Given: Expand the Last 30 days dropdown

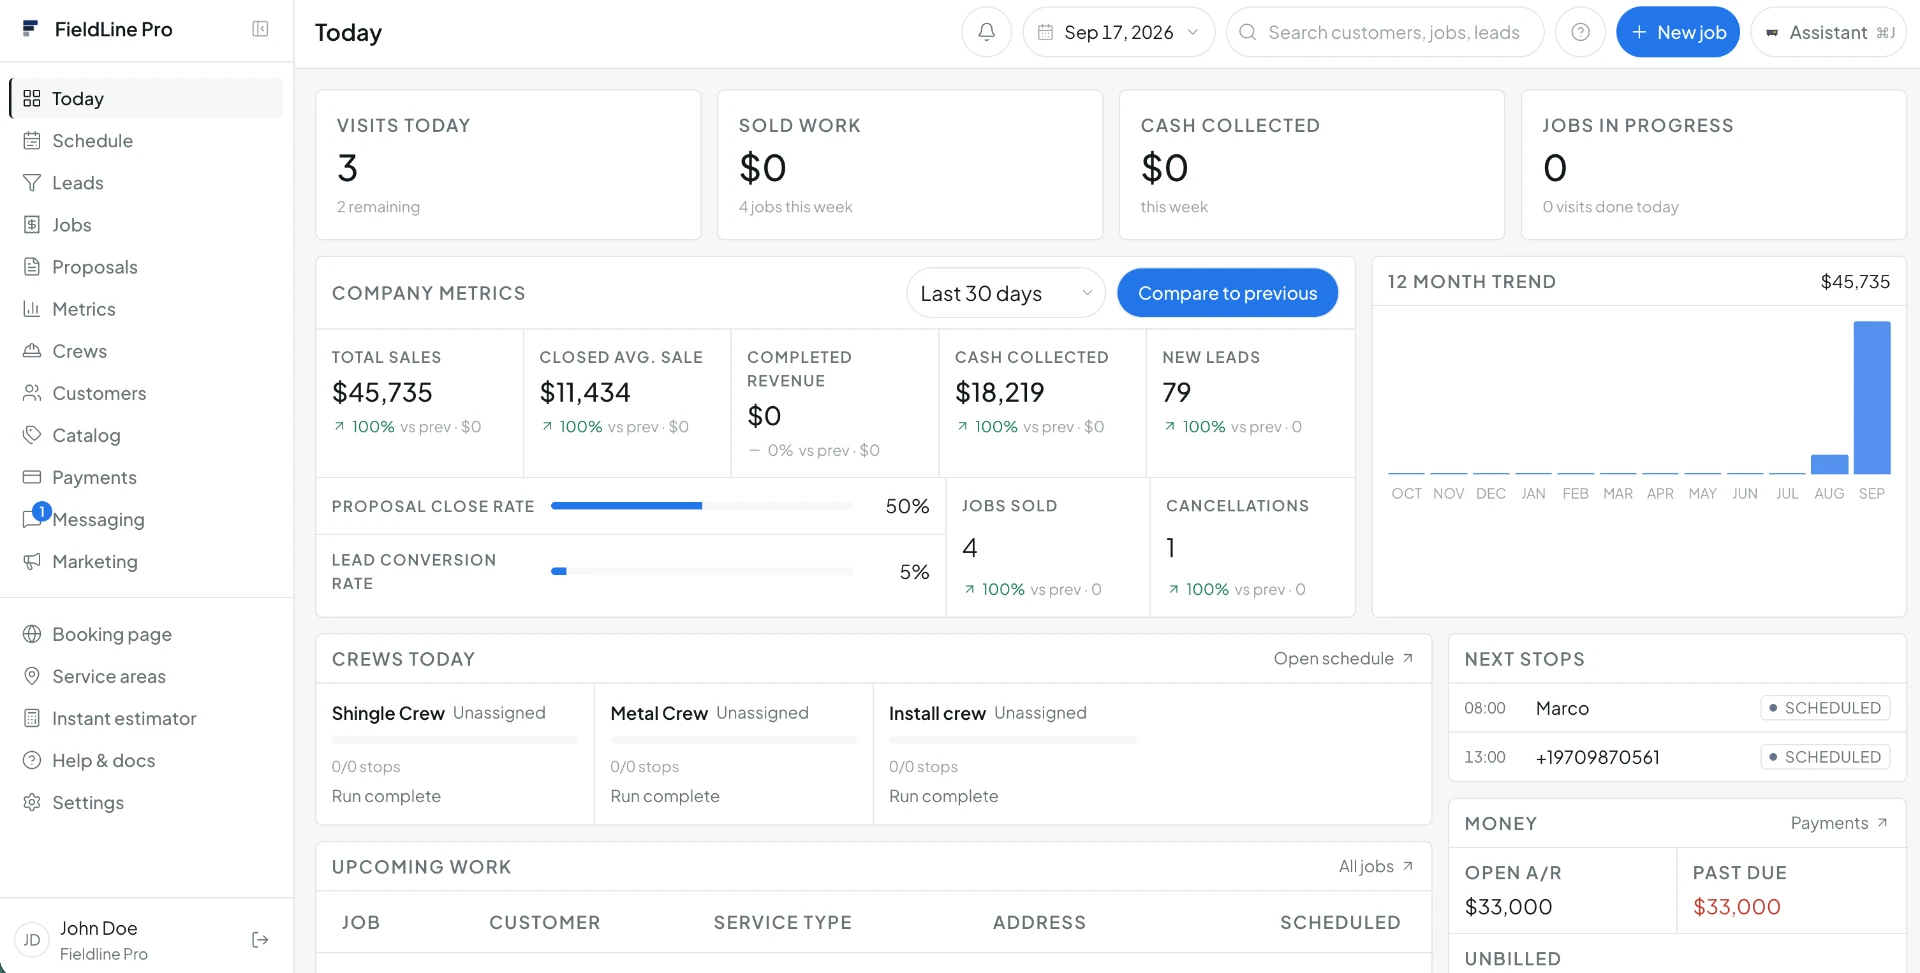Looking at the screenshot, I should tap(1006, 293).
